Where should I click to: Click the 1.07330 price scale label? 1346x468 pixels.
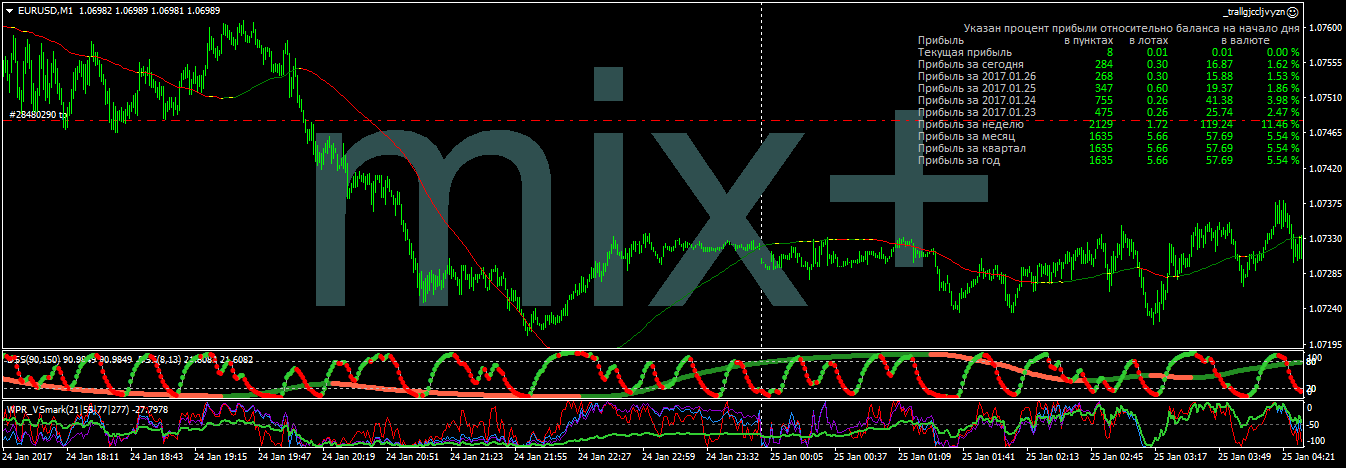1324,238
